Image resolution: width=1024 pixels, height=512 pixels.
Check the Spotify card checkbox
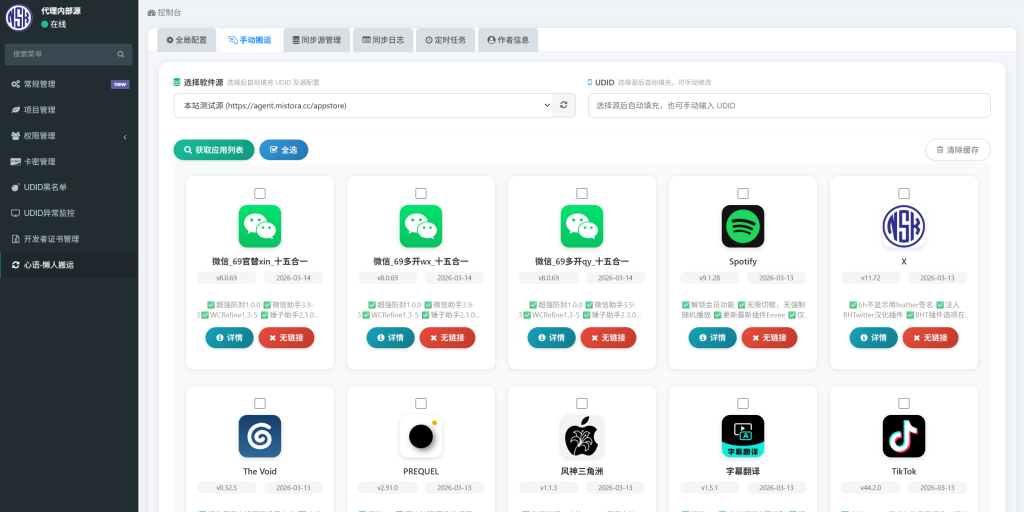point(743,193)
